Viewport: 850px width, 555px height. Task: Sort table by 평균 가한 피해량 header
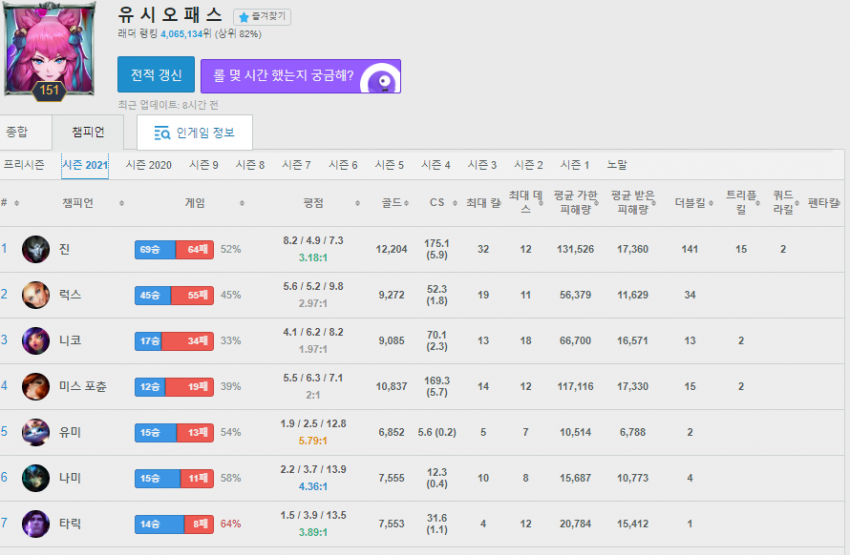pos(575,202)
